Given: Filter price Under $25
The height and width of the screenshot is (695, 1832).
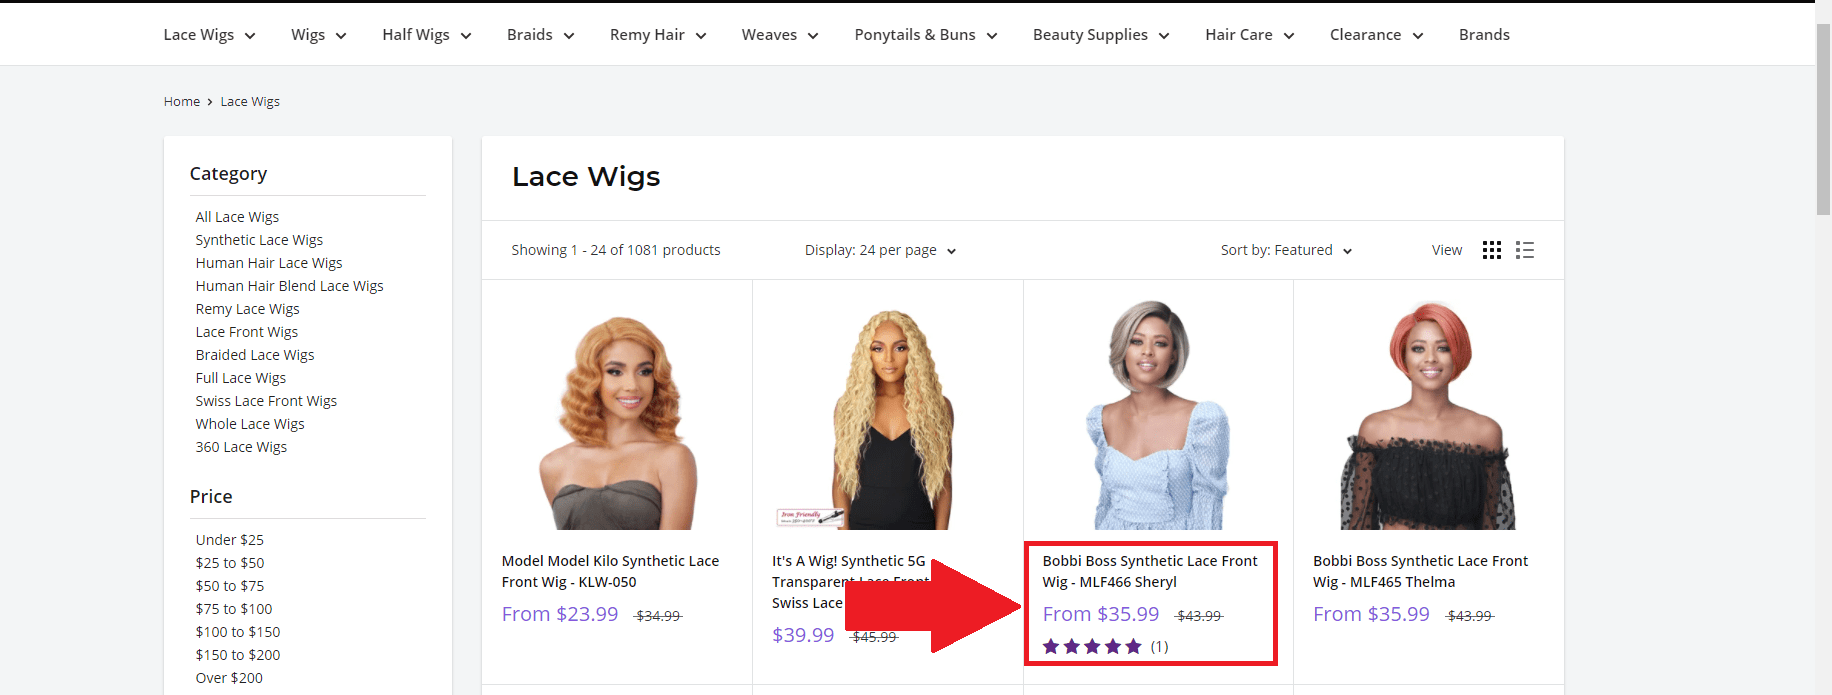Looking at the screenshot, I should click(x=230, y=540).
